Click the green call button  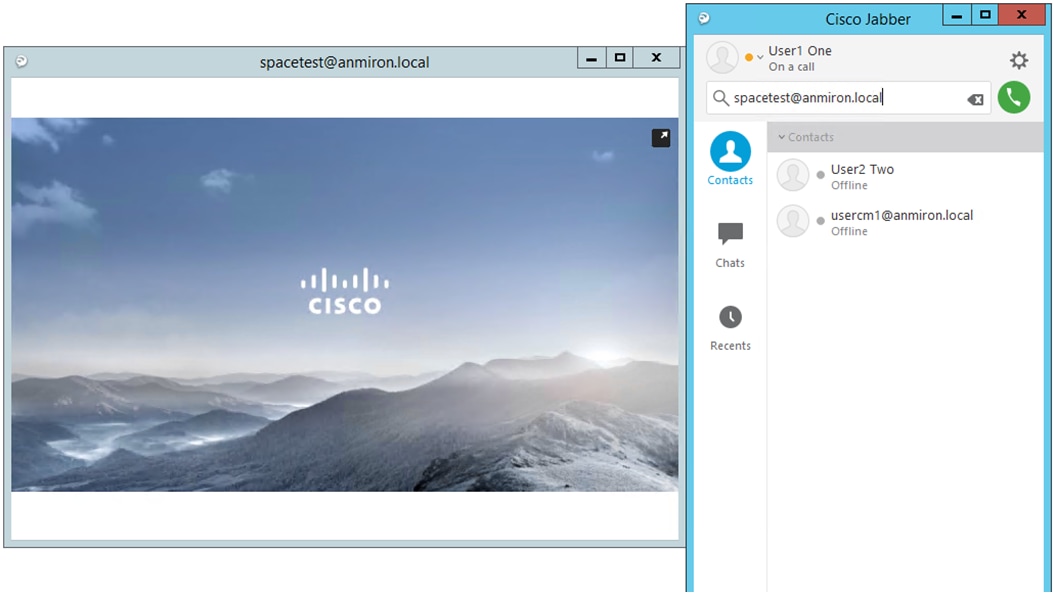click(x=1014, y=97)
